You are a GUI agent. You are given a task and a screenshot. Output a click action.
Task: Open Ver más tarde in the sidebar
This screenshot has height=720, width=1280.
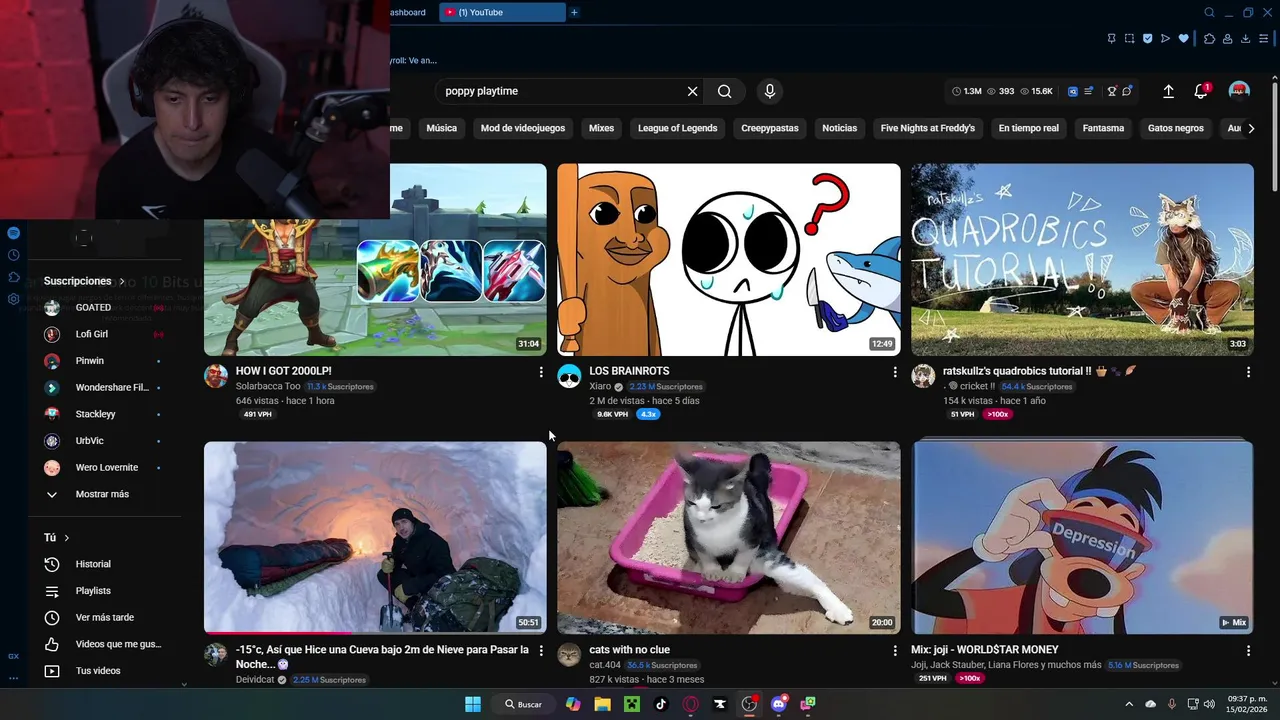[104, 618]
